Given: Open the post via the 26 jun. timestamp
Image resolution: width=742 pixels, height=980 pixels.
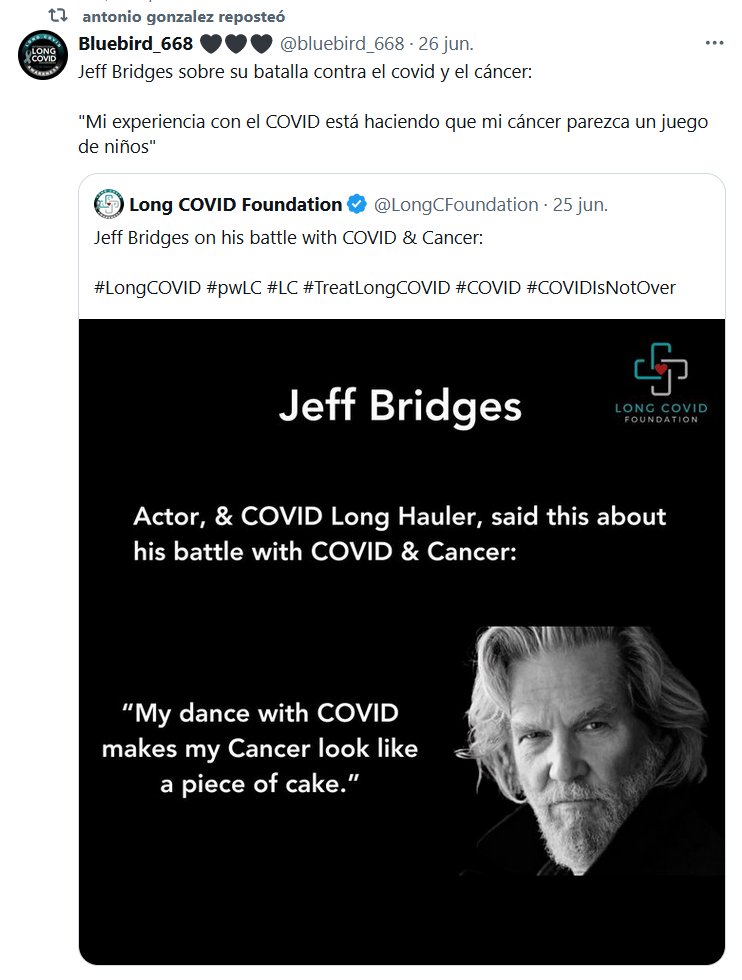Looking at the screenshot, I should point(447,44).
